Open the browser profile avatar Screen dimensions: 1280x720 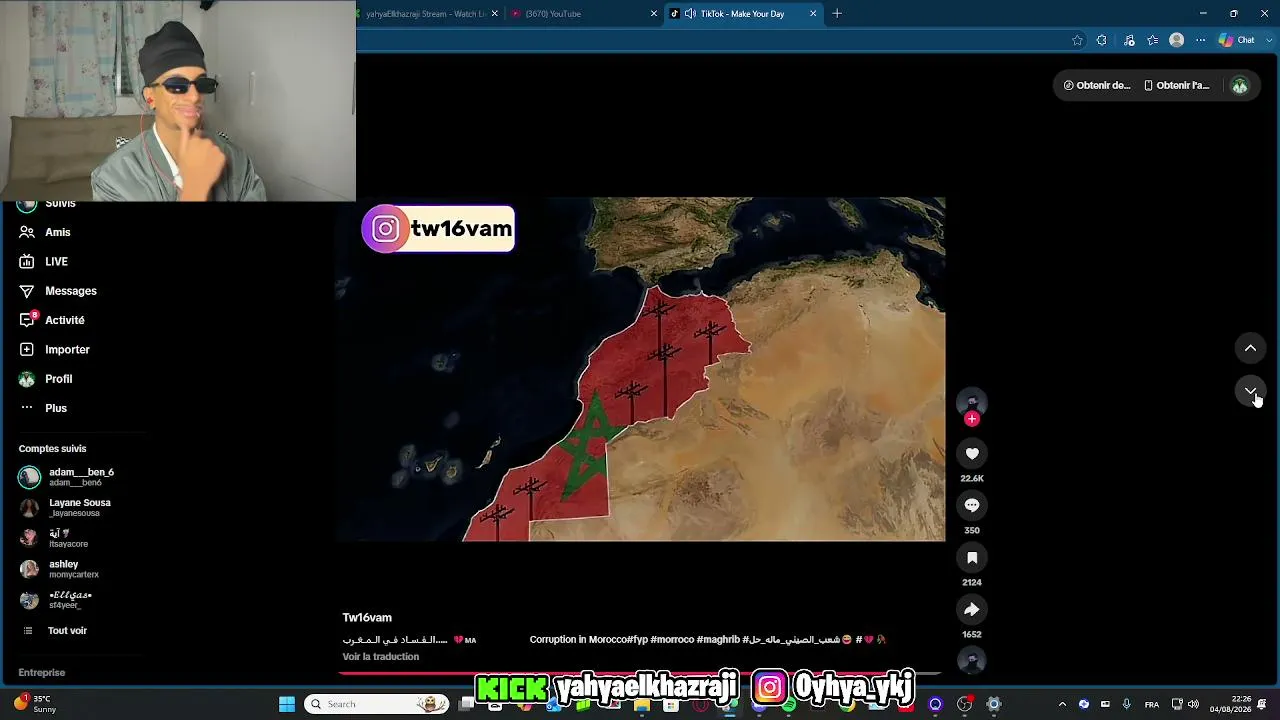click(1177, 41)
